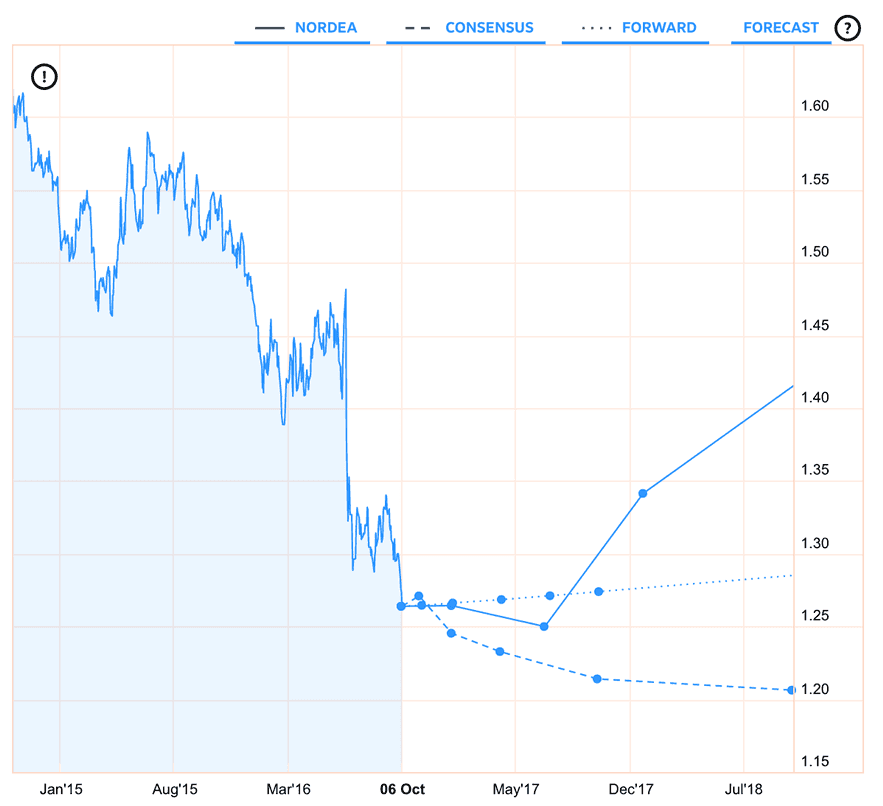Screen dimensions: 883x806
Task: Click the question mark help icon
Action: pyautogui.click(x=848, y=28)
